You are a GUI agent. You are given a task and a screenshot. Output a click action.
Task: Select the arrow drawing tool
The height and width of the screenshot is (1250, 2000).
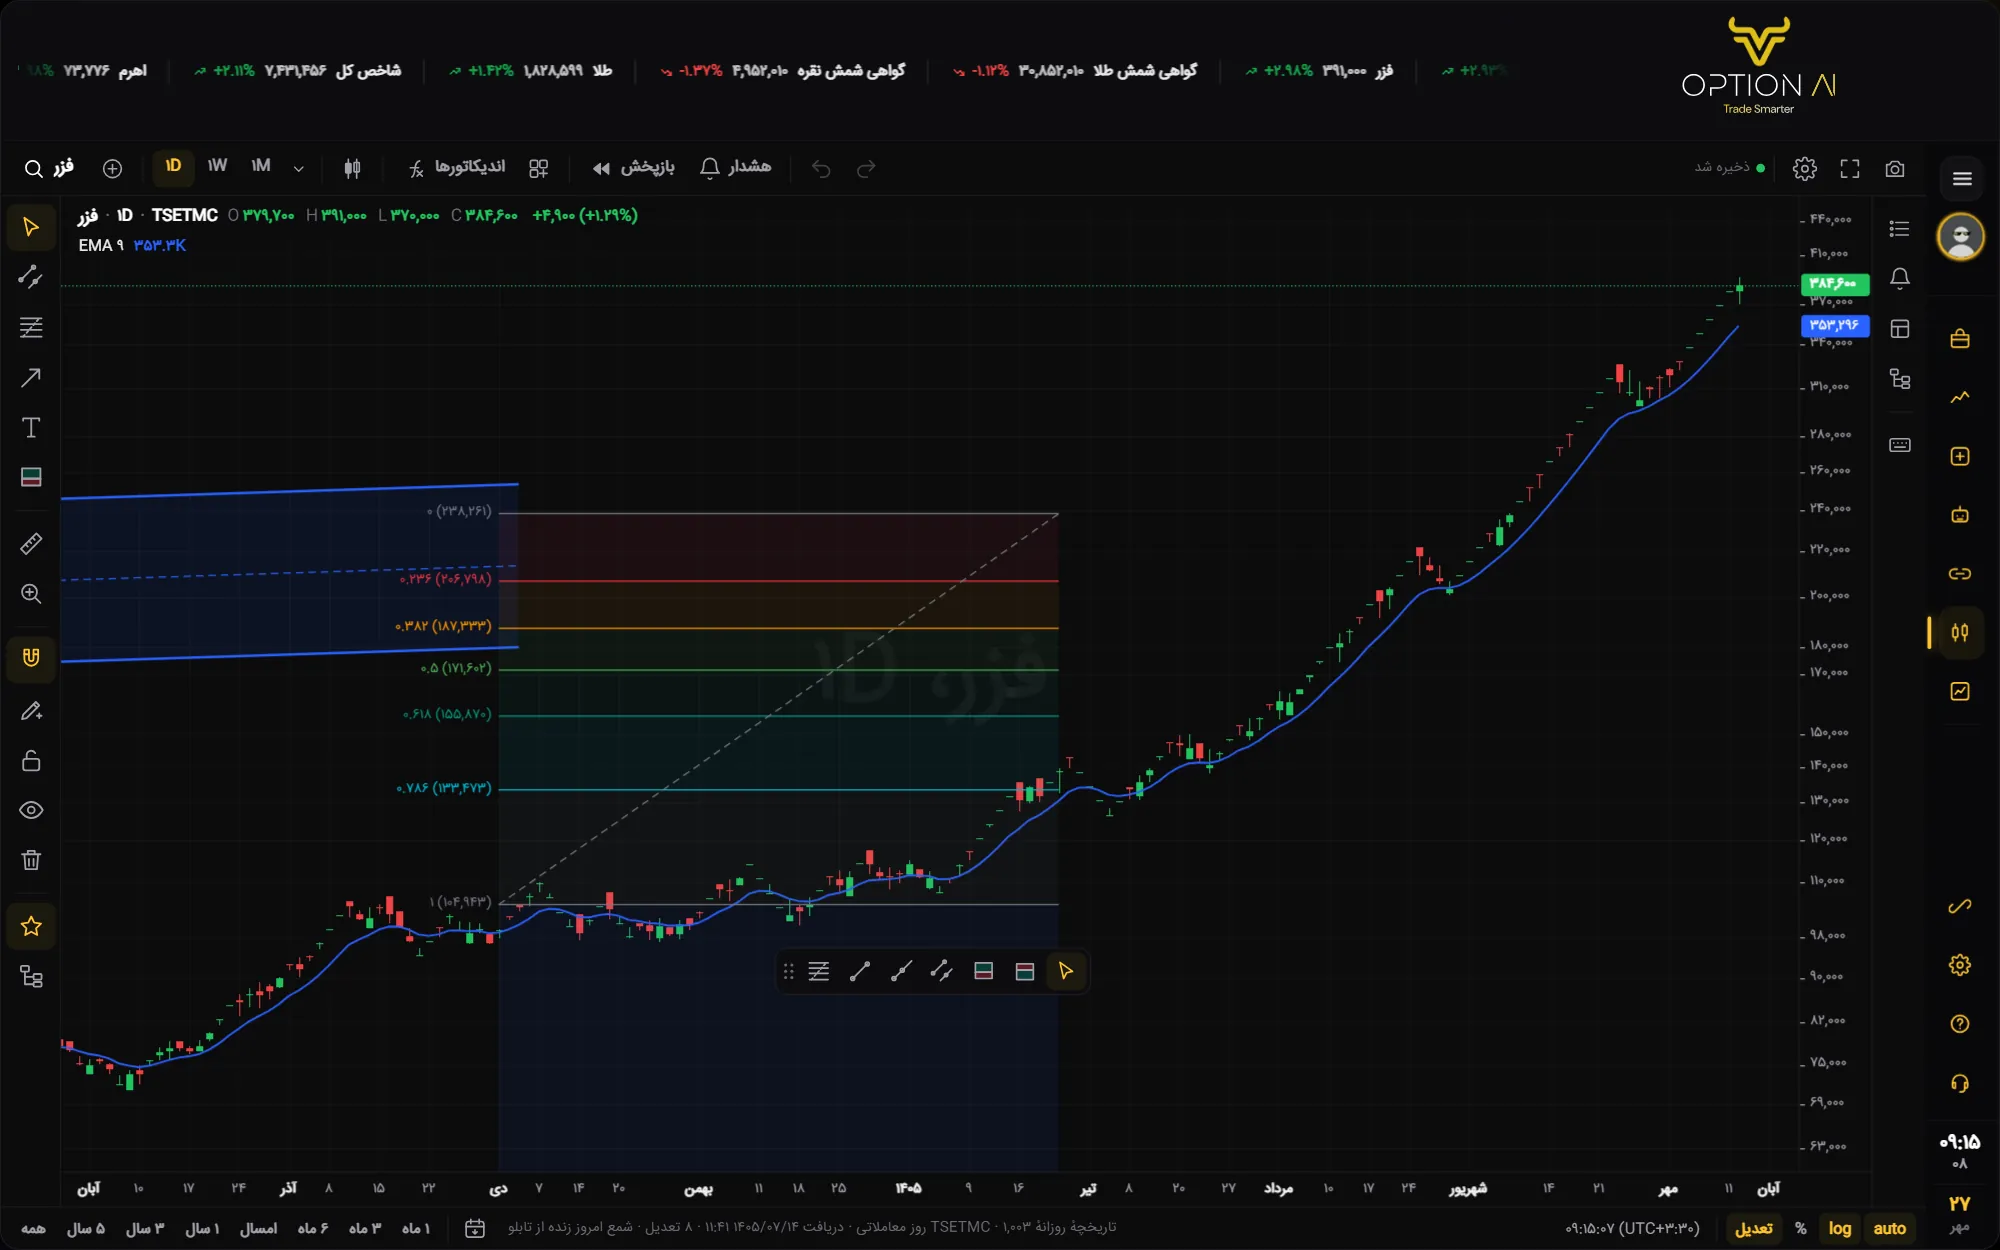pos(31,377)
